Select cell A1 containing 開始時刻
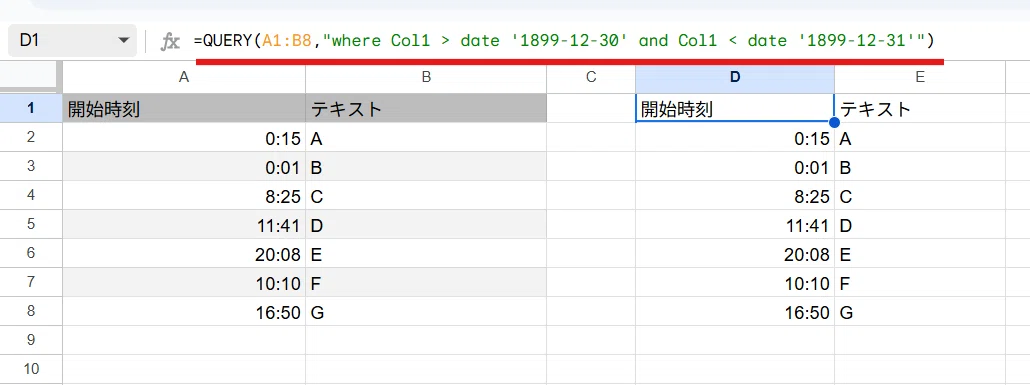The width and height of the screenshot is (1030, 385). pyautogui.click(x=184, y=108)
